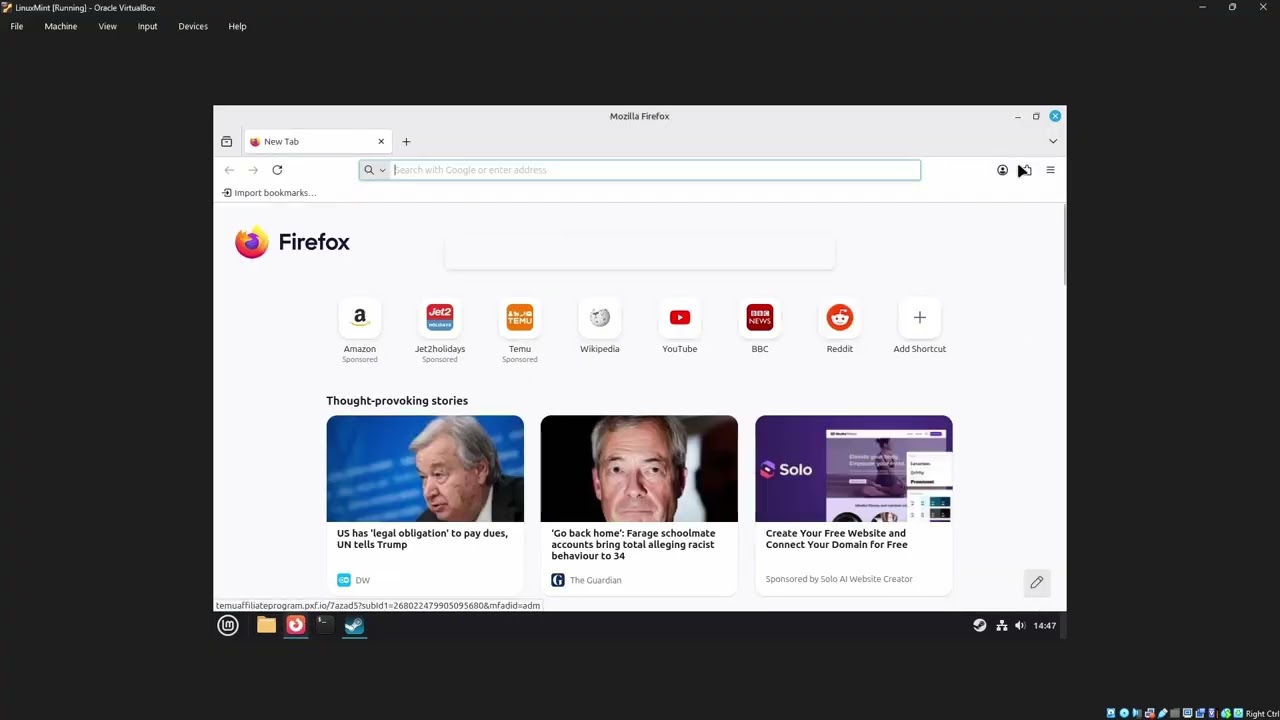This screenshot has height=720, width=1280.
Task: Open the Jet2holidays shortcut tile
Action: tap(440, 318)
